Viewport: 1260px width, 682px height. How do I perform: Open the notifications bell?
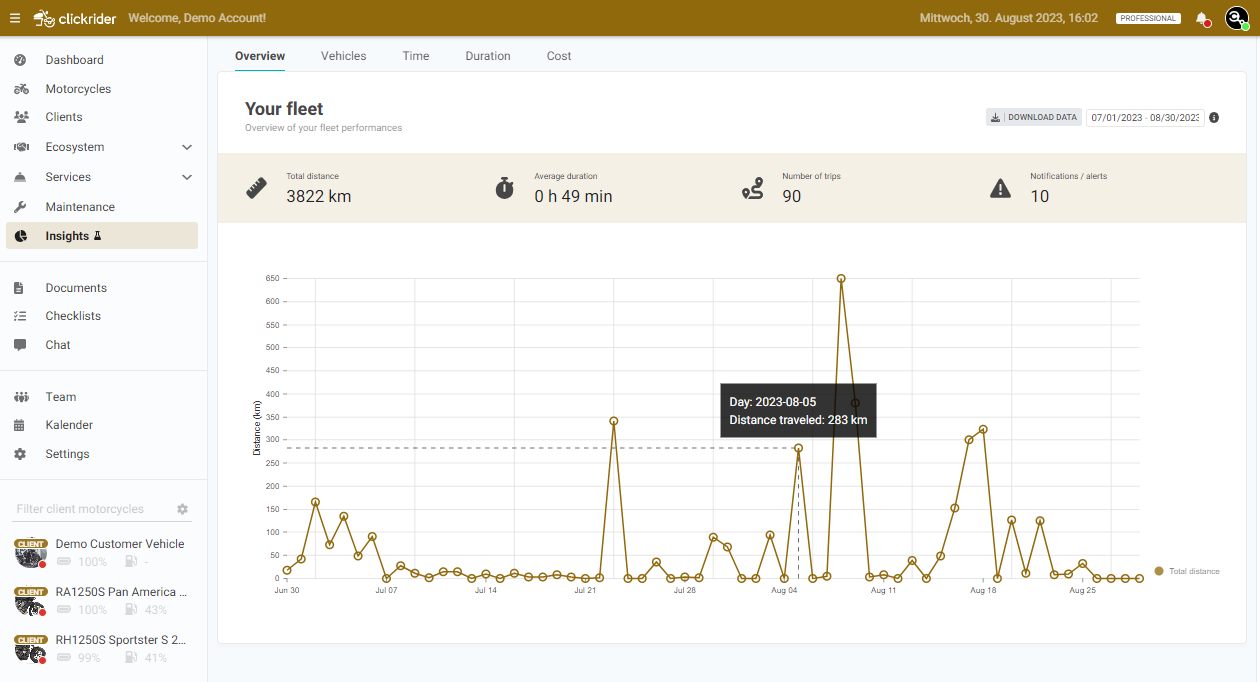tap(1203, 19)
